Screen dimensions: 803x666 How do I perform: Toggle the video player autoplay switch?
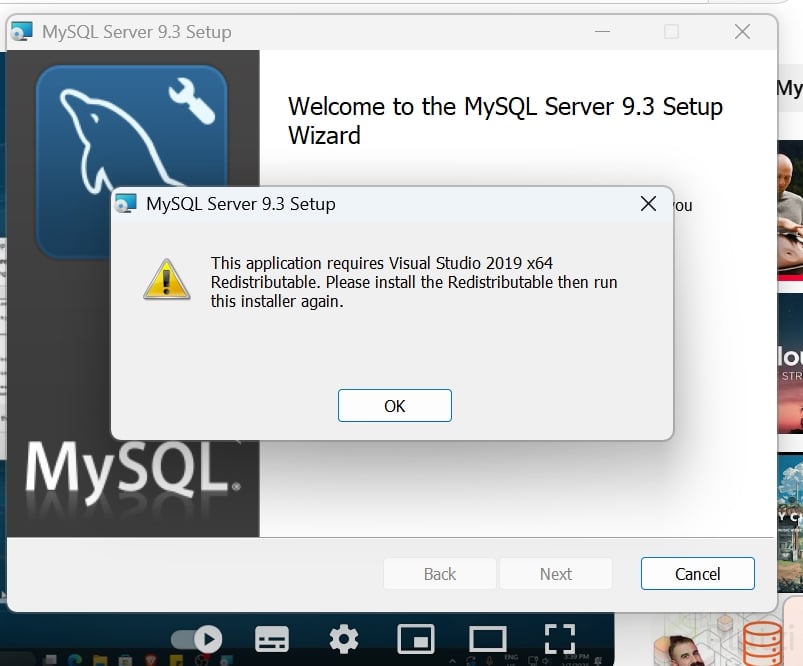197,639
